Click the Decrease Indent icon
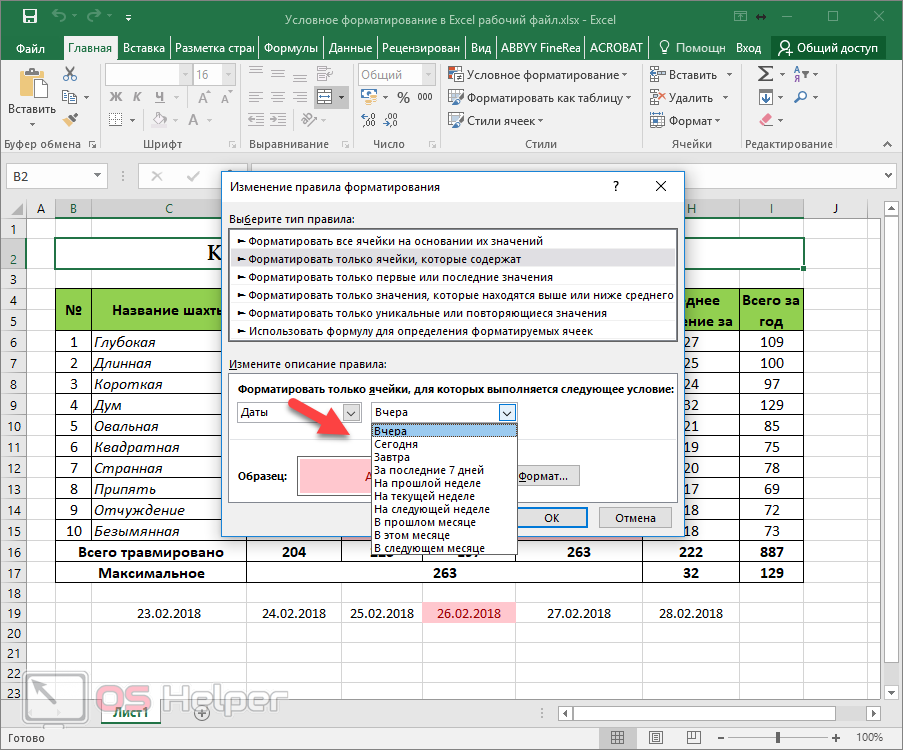Screen dimensions: 903x750 click(256, 120)
